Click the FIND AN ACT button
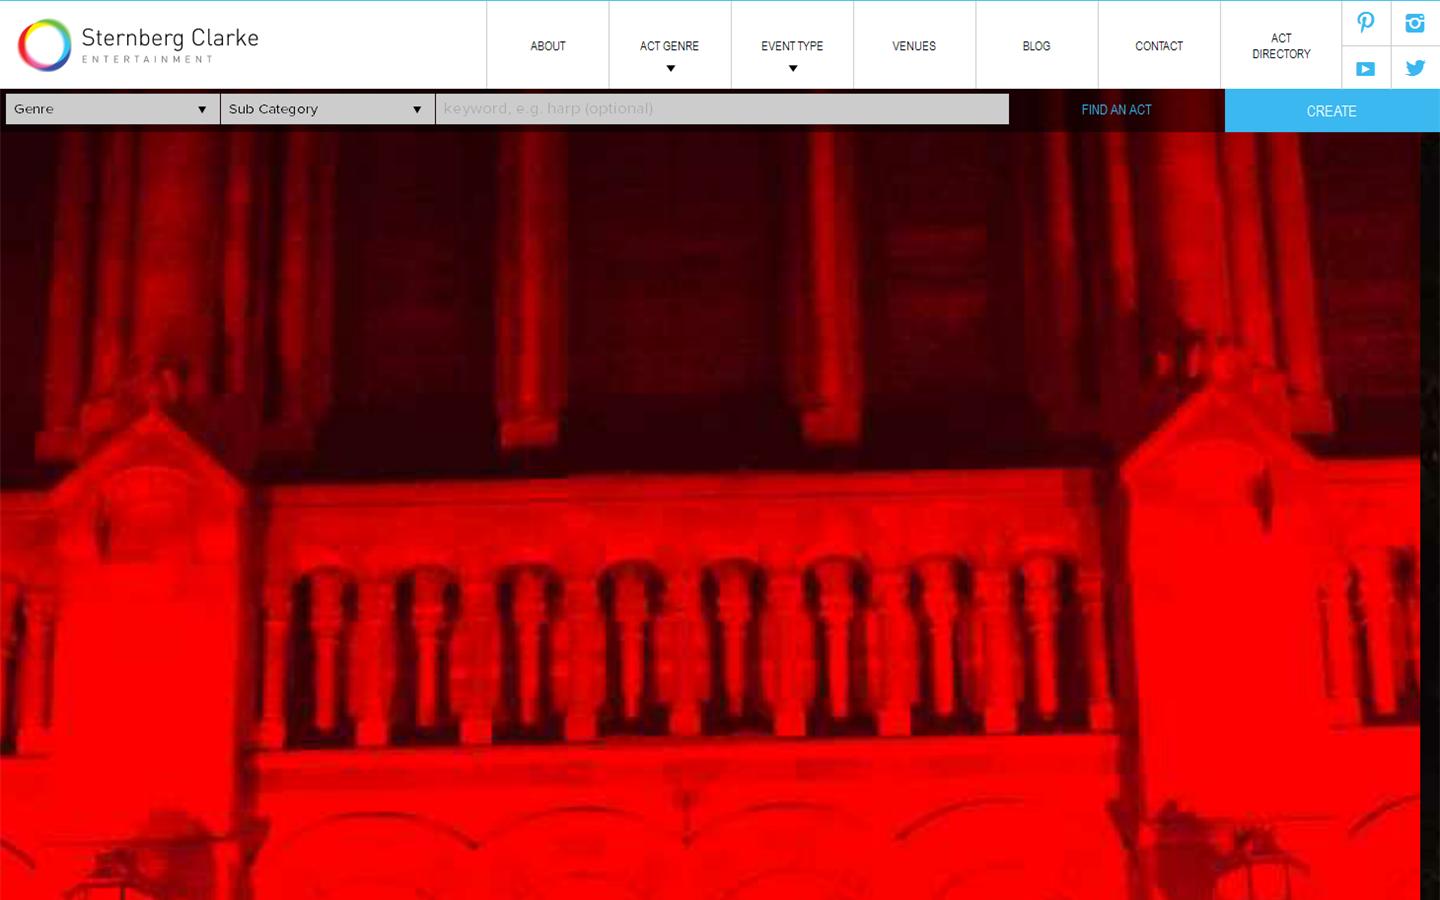The image size is (1440, 900). pos(1115,110)
